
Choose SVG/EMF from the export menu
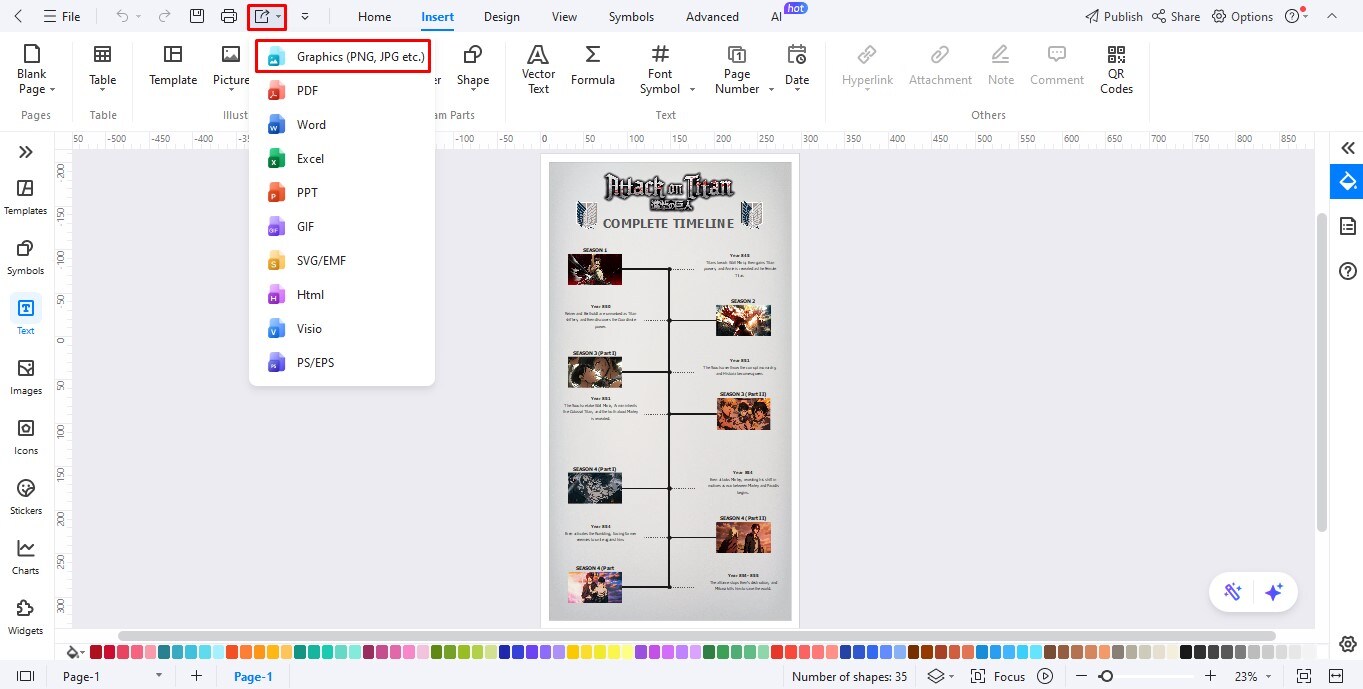coord(342,261)
